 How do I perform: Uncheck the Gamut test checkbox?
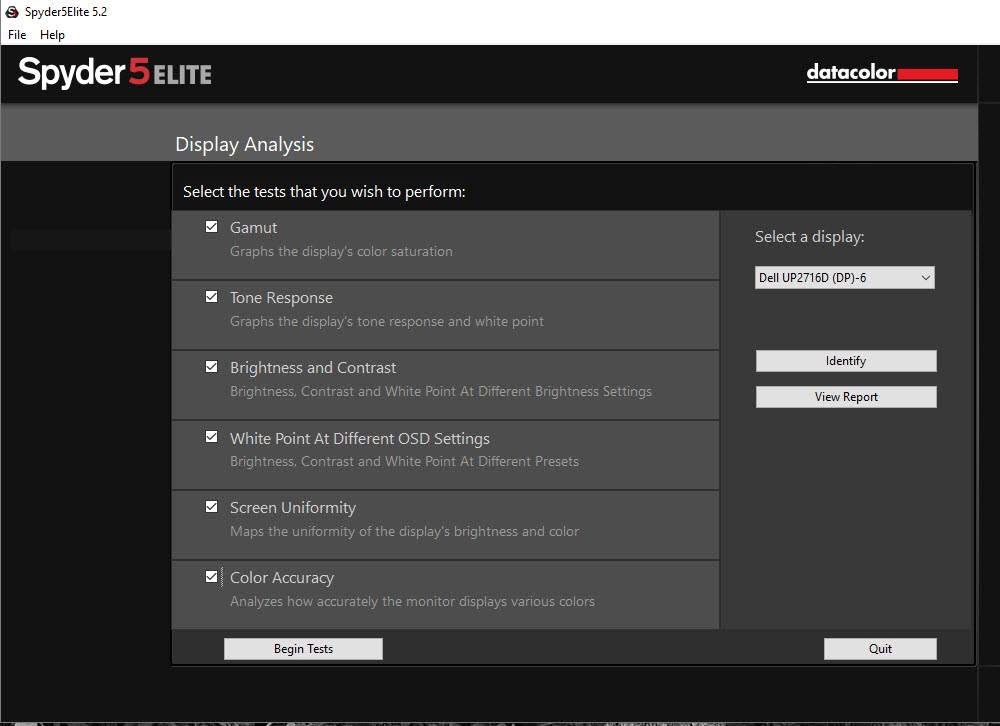(212, 226)
